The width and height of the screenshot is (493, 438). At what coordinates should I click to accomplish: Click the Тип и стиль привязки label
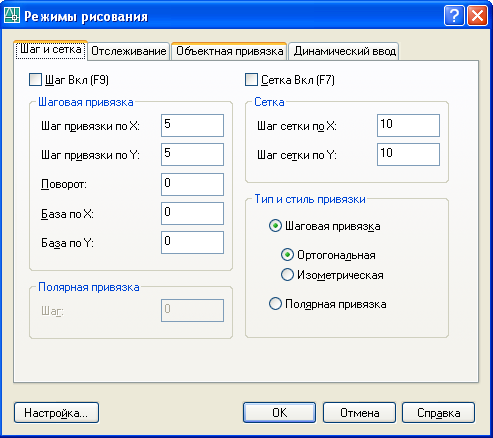[310, 199]
